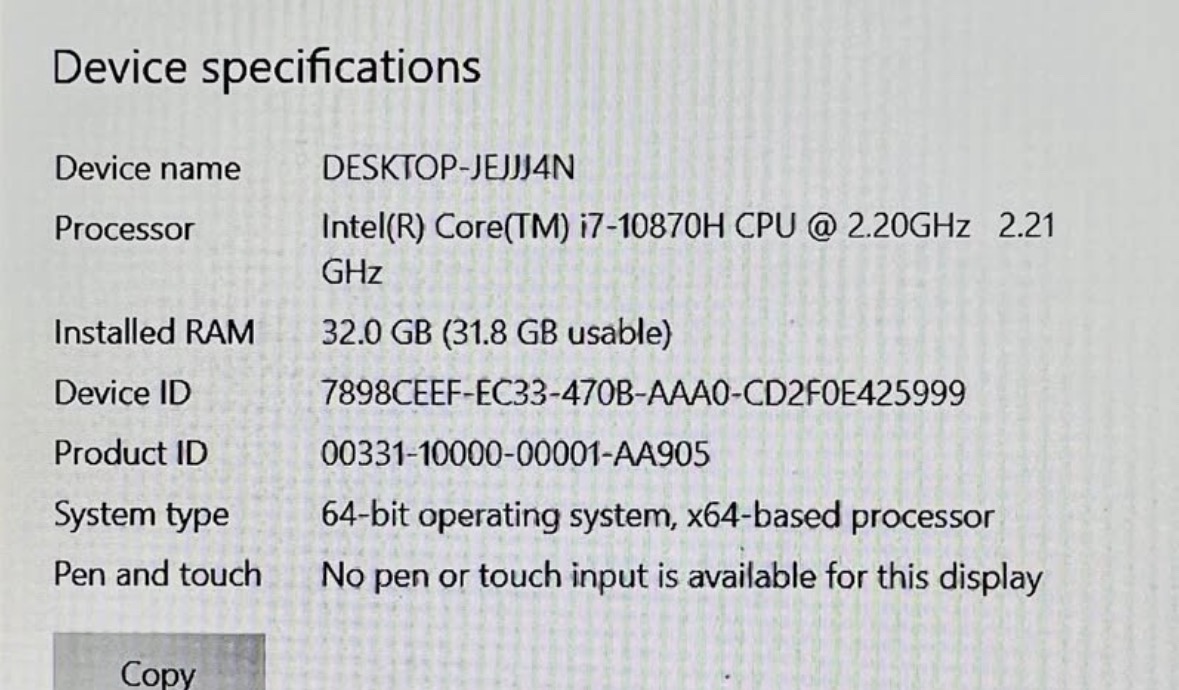Click the DESKTOP-JEJJJ4N device name value
Viewport: 1179px width, 690px height.
pyautogui.click(x=448, y=168)
